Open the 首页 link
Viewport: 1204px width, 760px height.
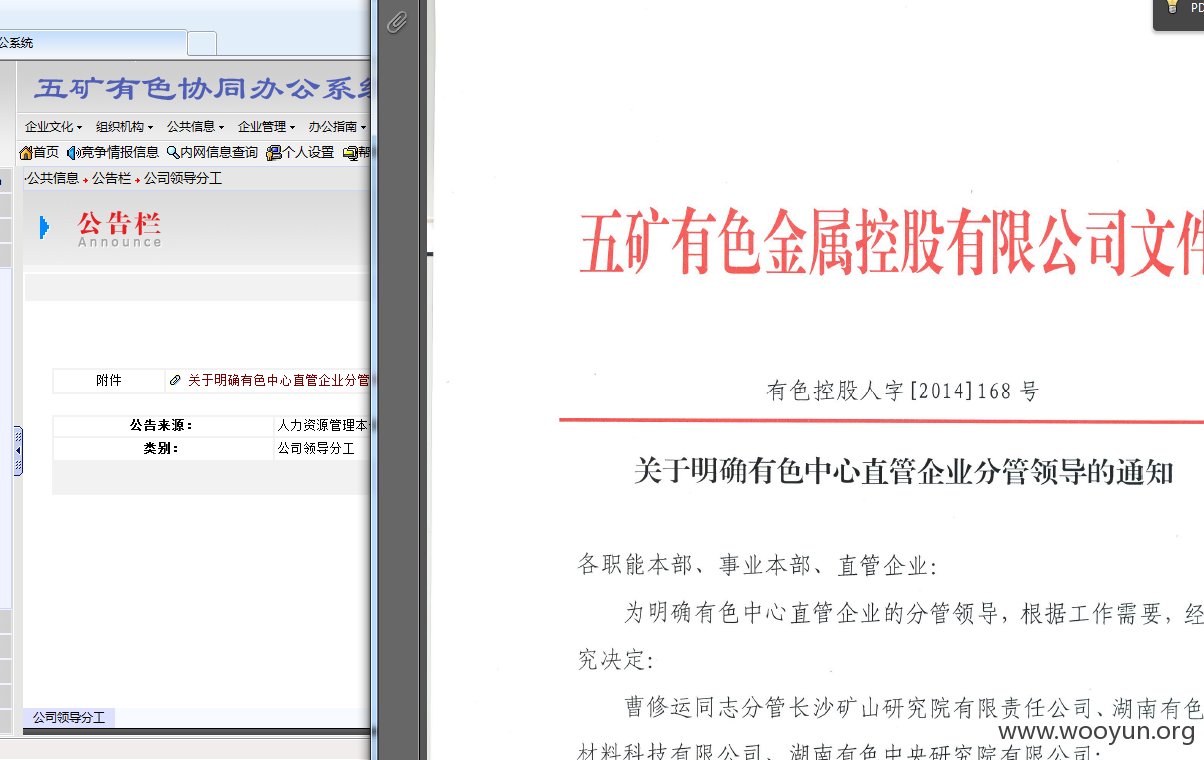[46, 153]
